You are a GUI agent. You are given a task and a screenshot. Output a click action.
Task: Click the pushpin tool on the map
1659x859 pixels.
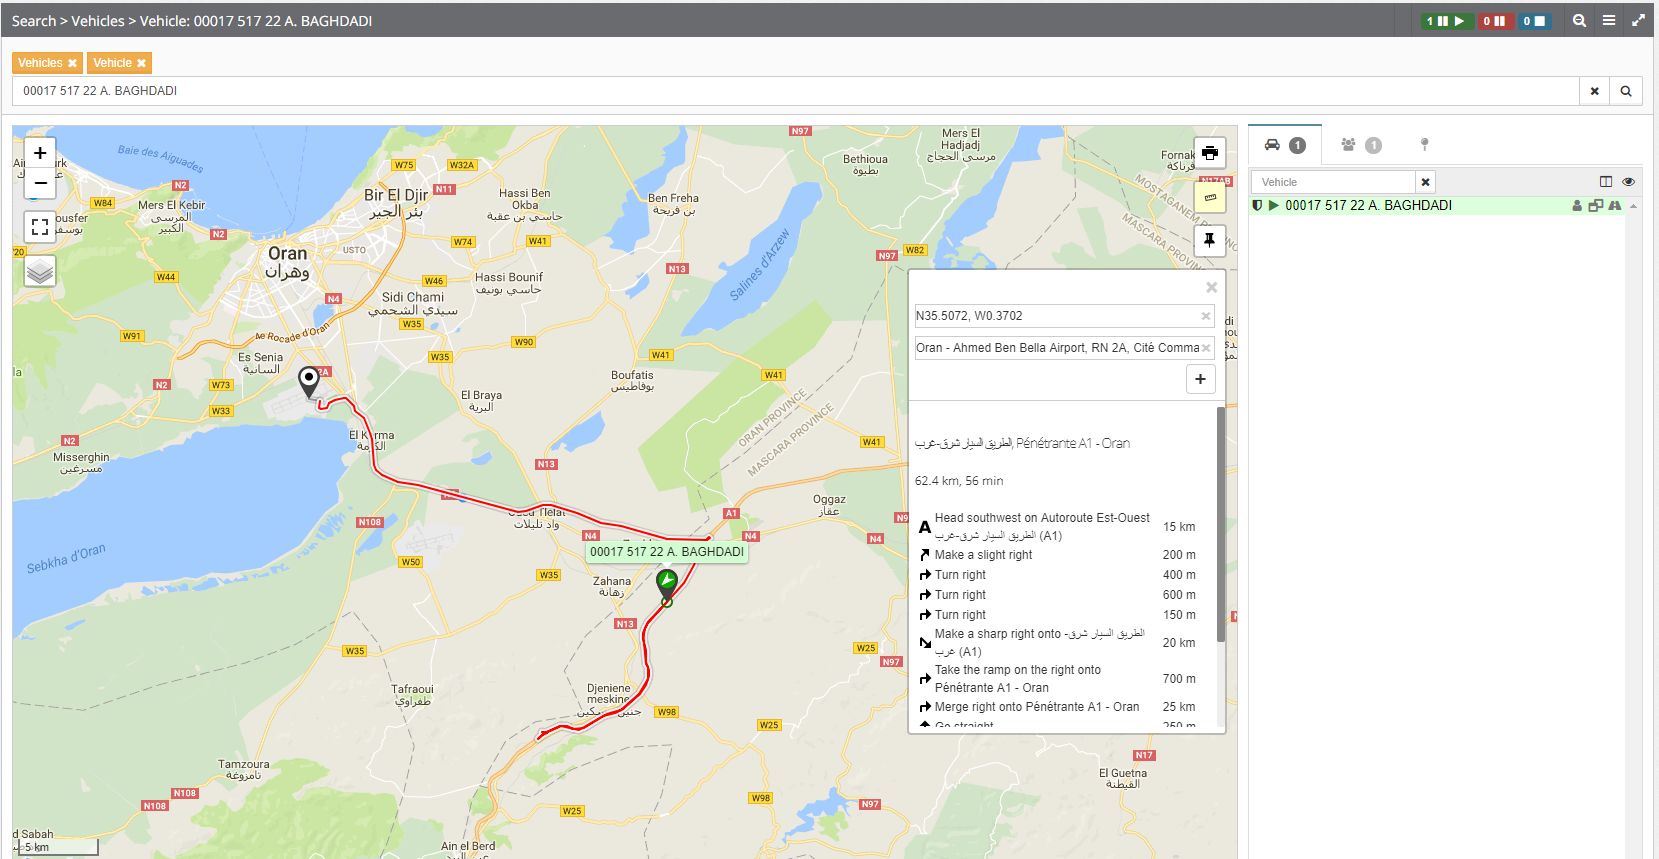pyautogui.click(x=1210, y=240)
